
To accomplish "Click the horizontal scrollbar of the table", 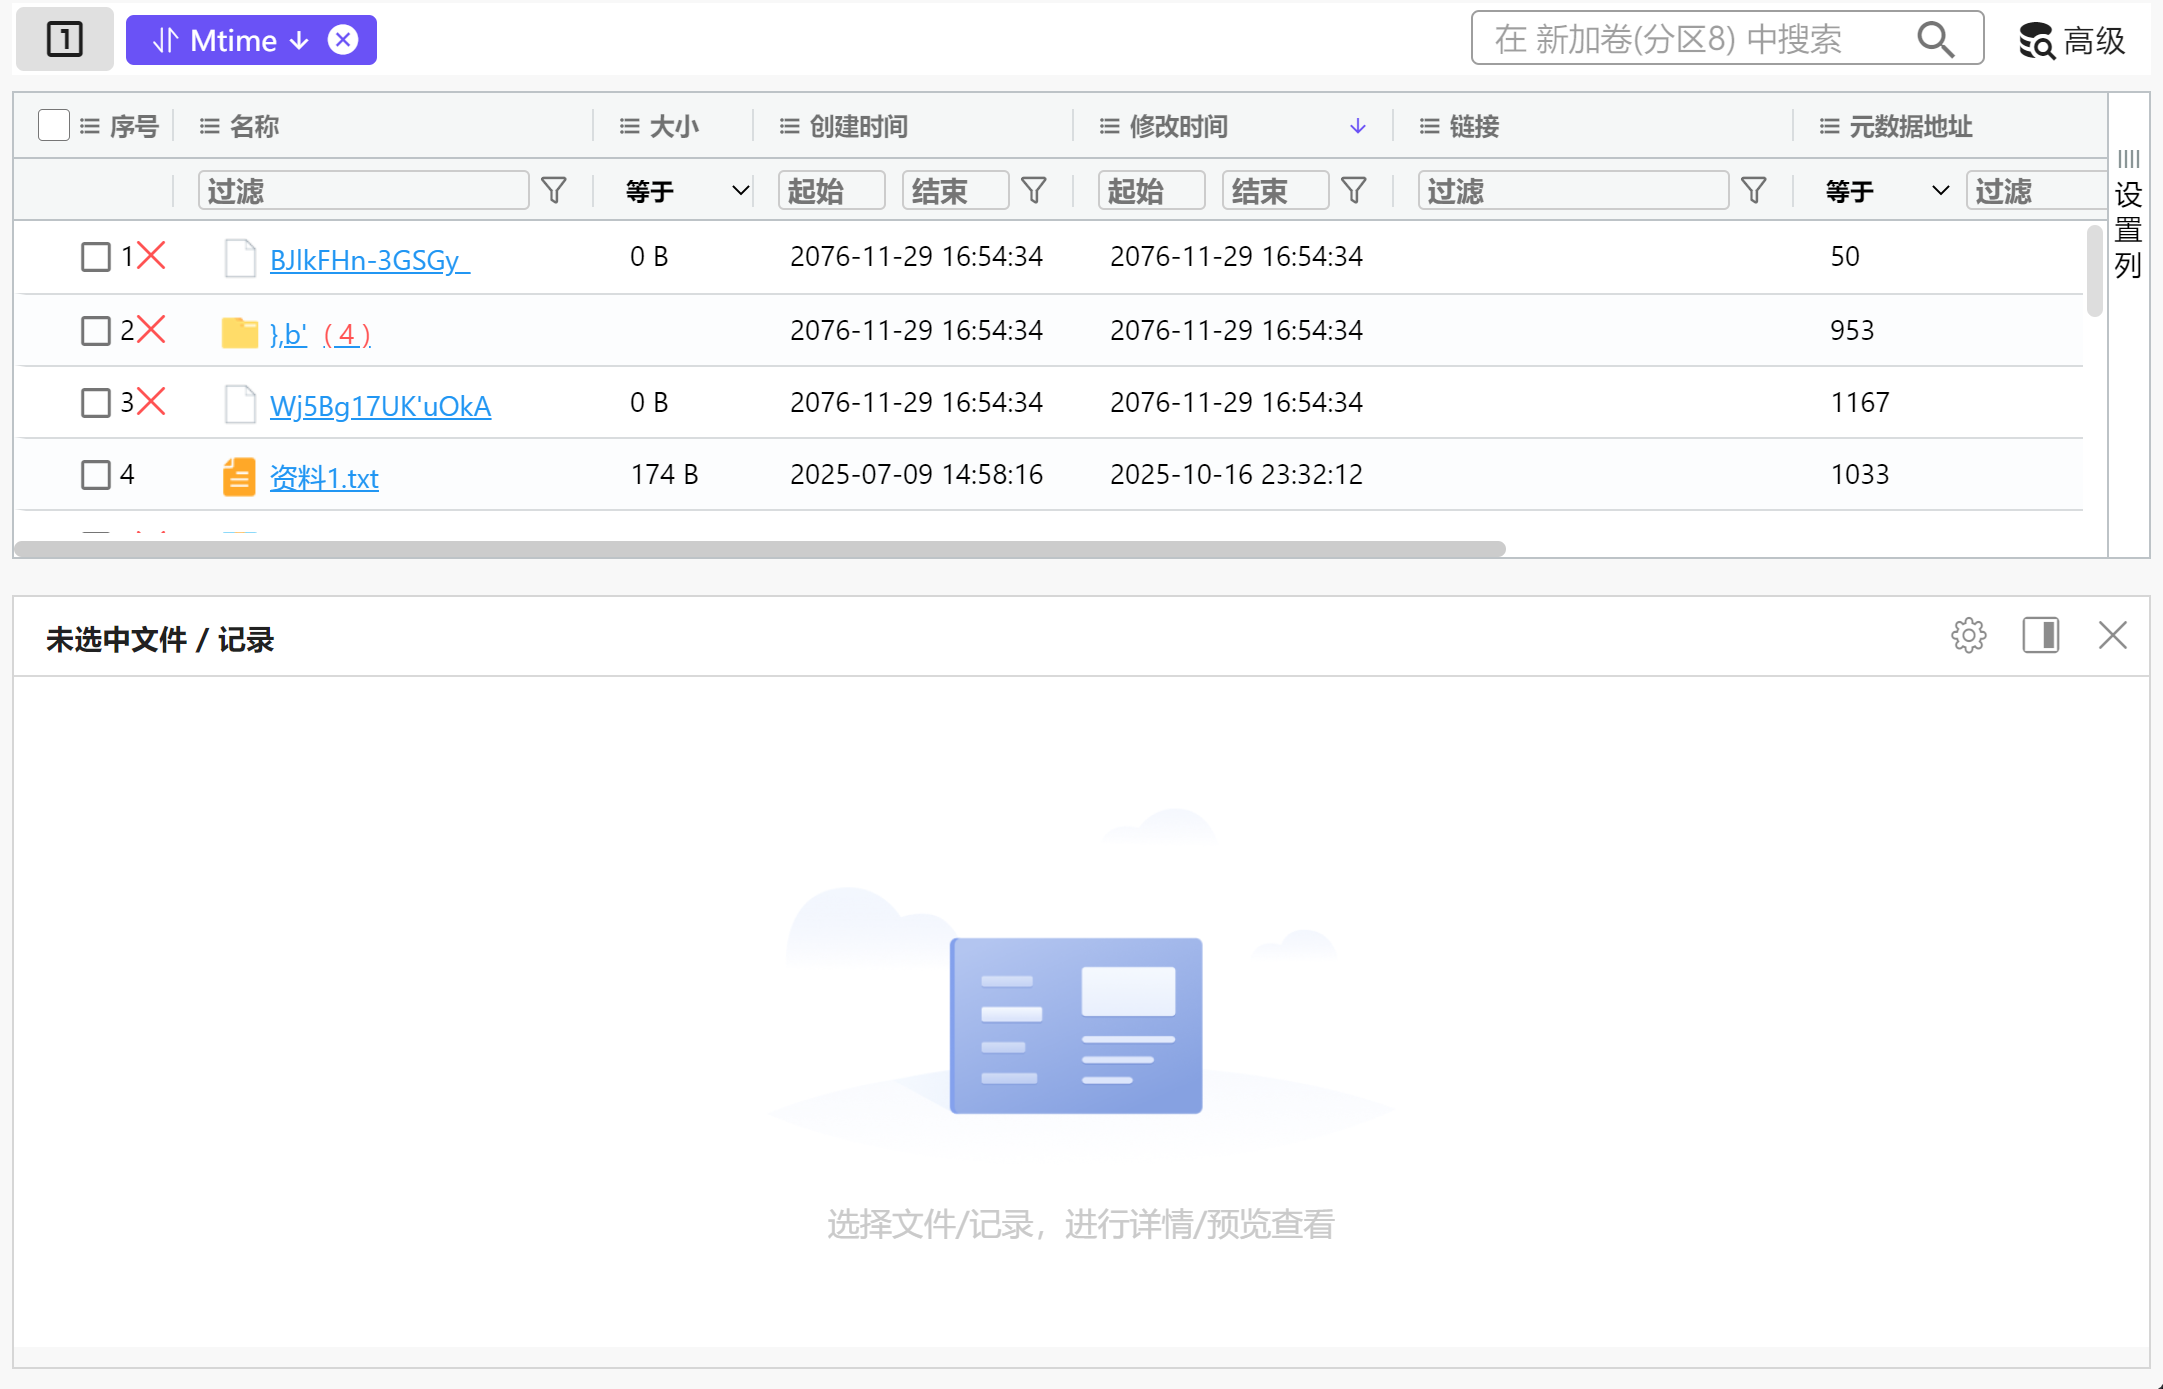I will (x=760, y=549).
